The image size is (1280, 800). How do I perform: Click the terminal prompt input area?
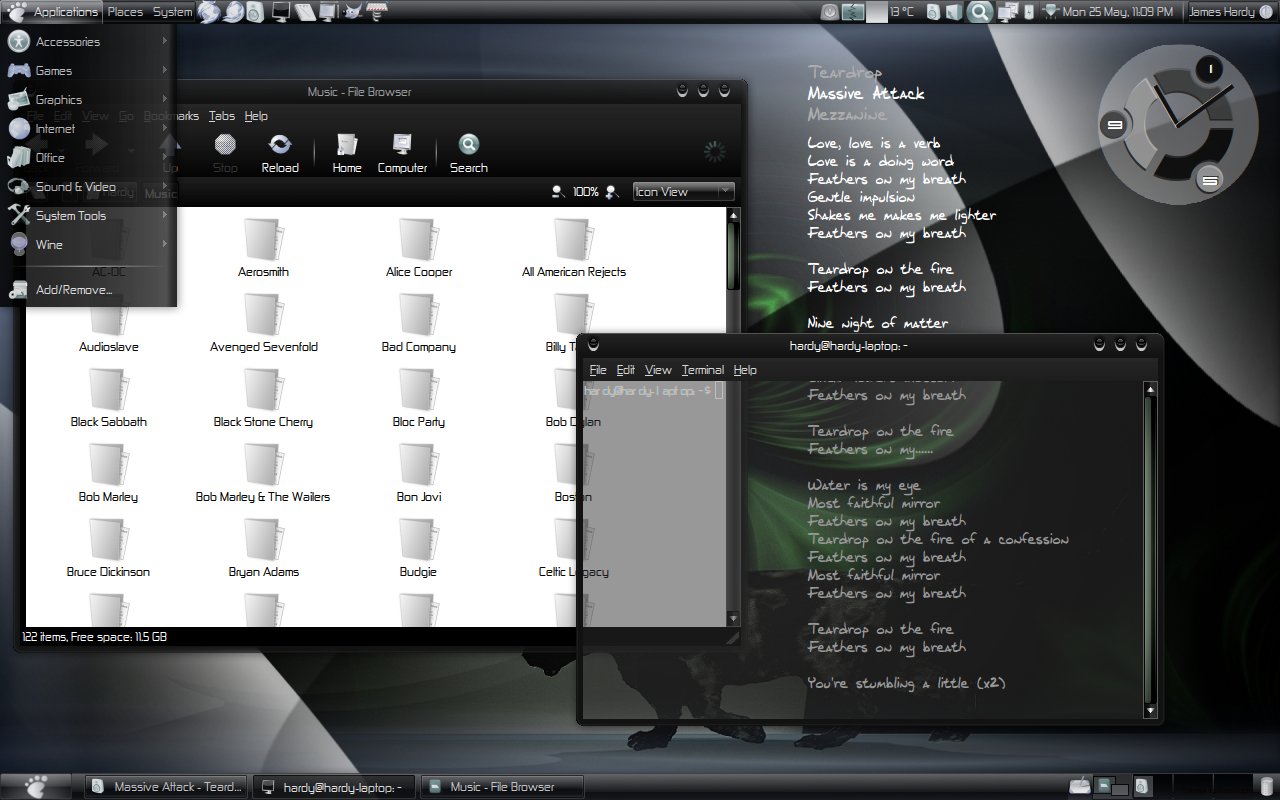click(x=718, y=391)
